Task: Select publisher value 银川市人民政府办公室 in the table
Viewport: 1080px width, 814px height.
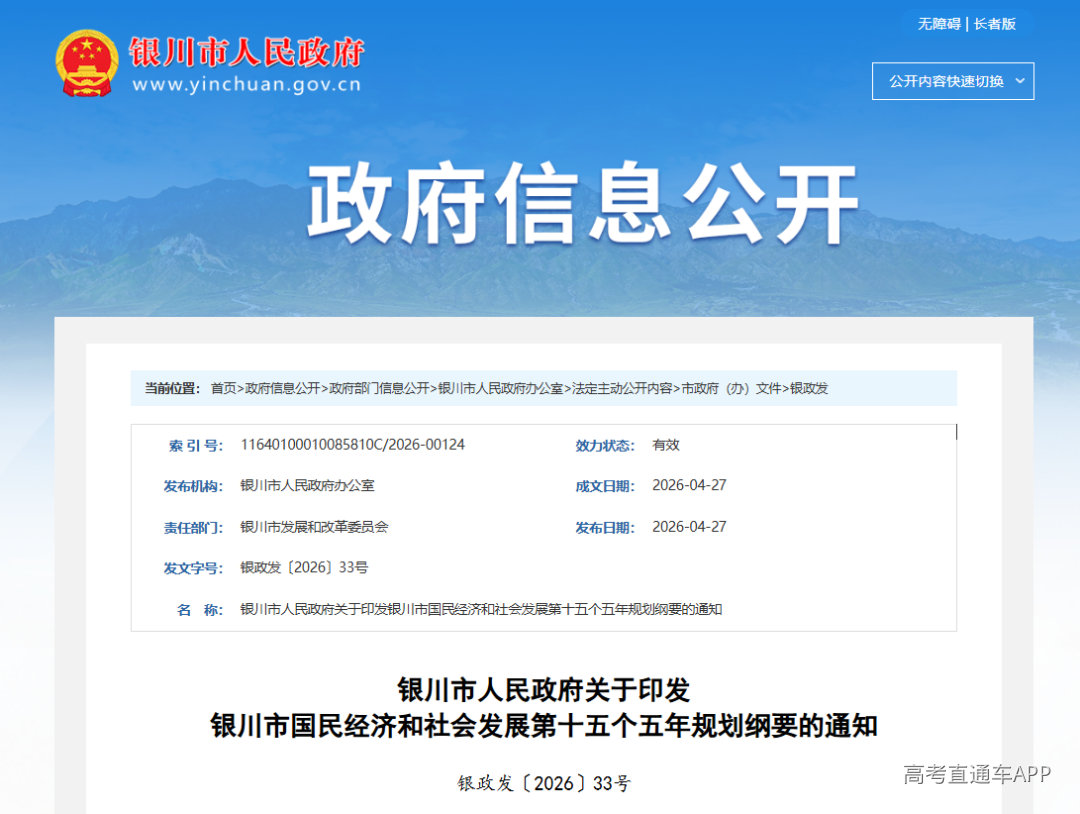Action: click(307, 486)
